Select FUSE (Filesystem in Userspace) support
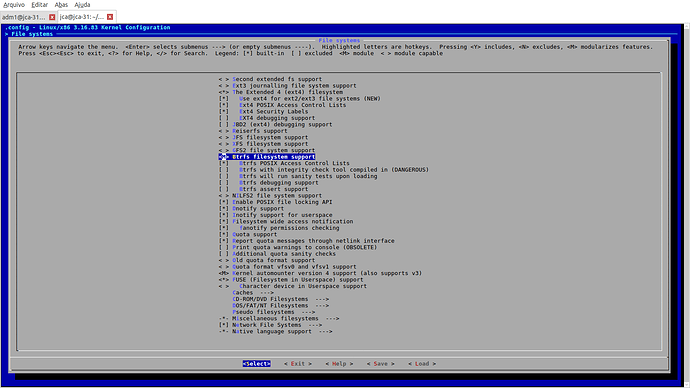This screenshot has width=690, height=388. click(x=291, y=279)
